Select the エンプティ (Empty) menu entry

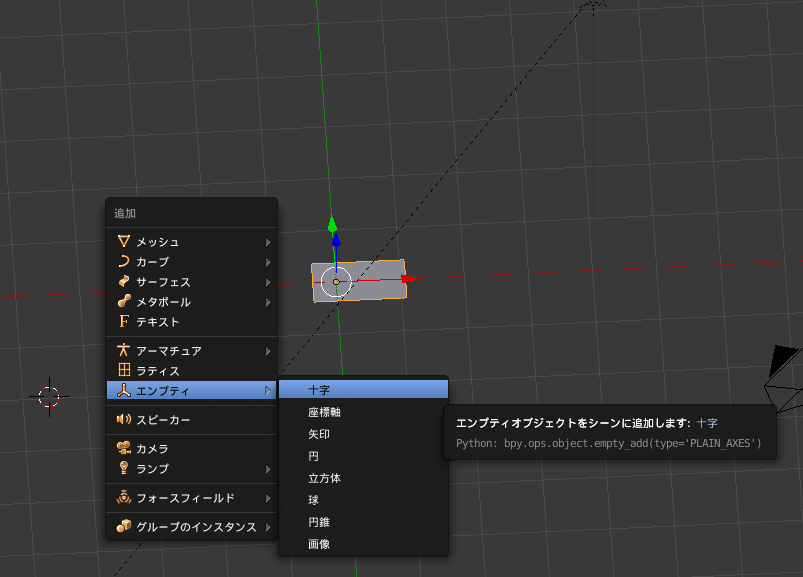[192, 391]
